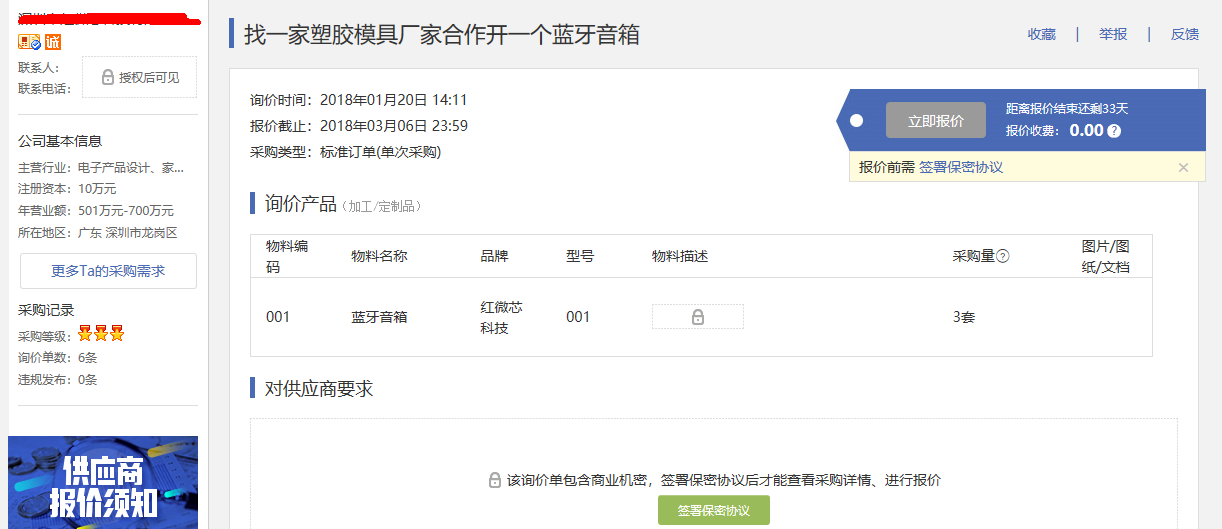Image resolution: width=1222 pixels, height=529 pixels.
Task: Click the 型号 column header
Action: [x=580, y=256]
